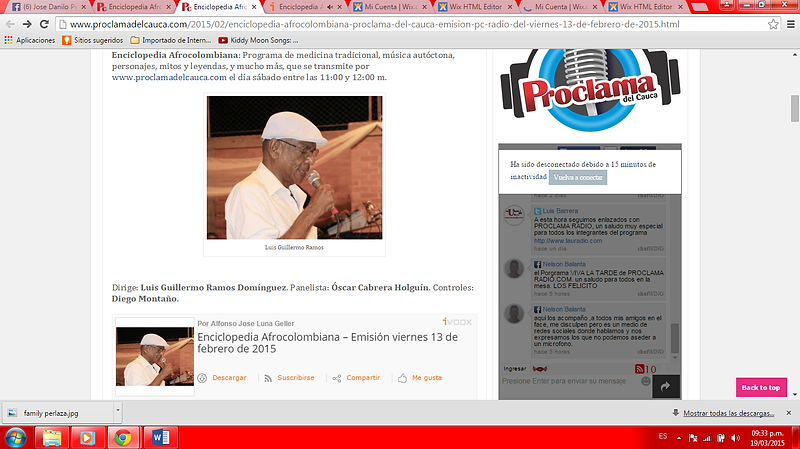Image resolution: width=800 pixels, height=449 pixels.
Task: Open Microsoft Word from the taskbar
Action: click(x=161, y=438)
